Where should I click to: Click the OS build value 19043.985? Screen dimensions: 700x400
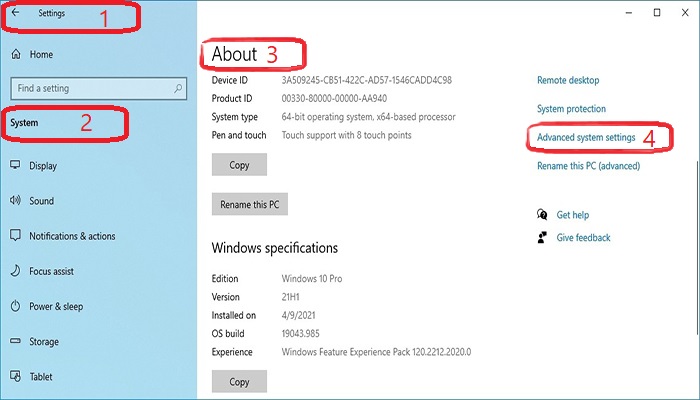coord(300,334)
